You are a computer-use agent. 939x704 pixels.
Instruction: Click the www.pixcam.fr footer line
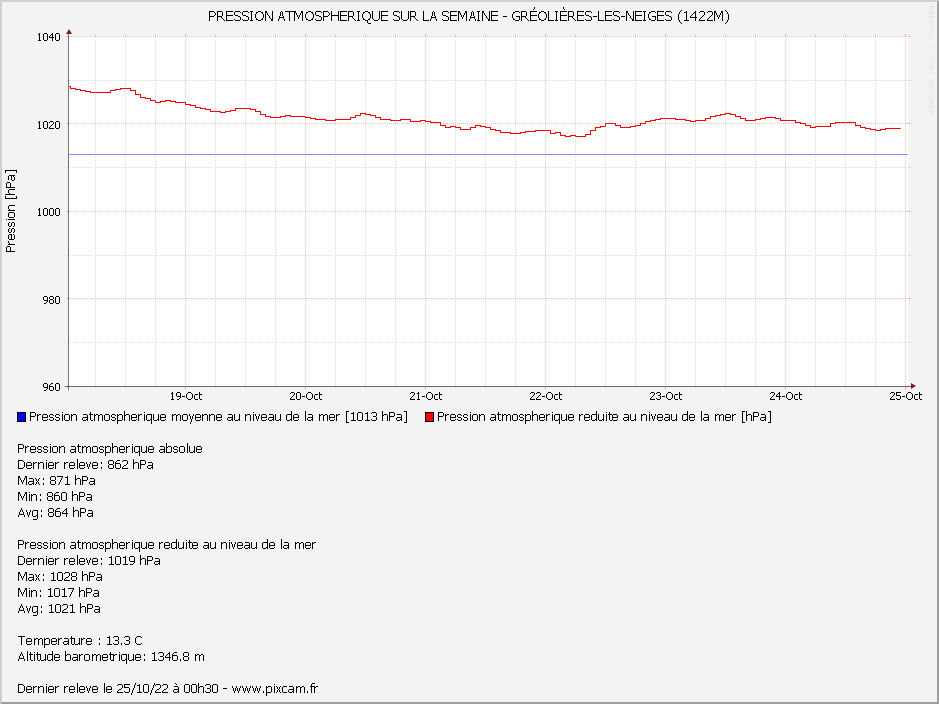tap(168, 689)
